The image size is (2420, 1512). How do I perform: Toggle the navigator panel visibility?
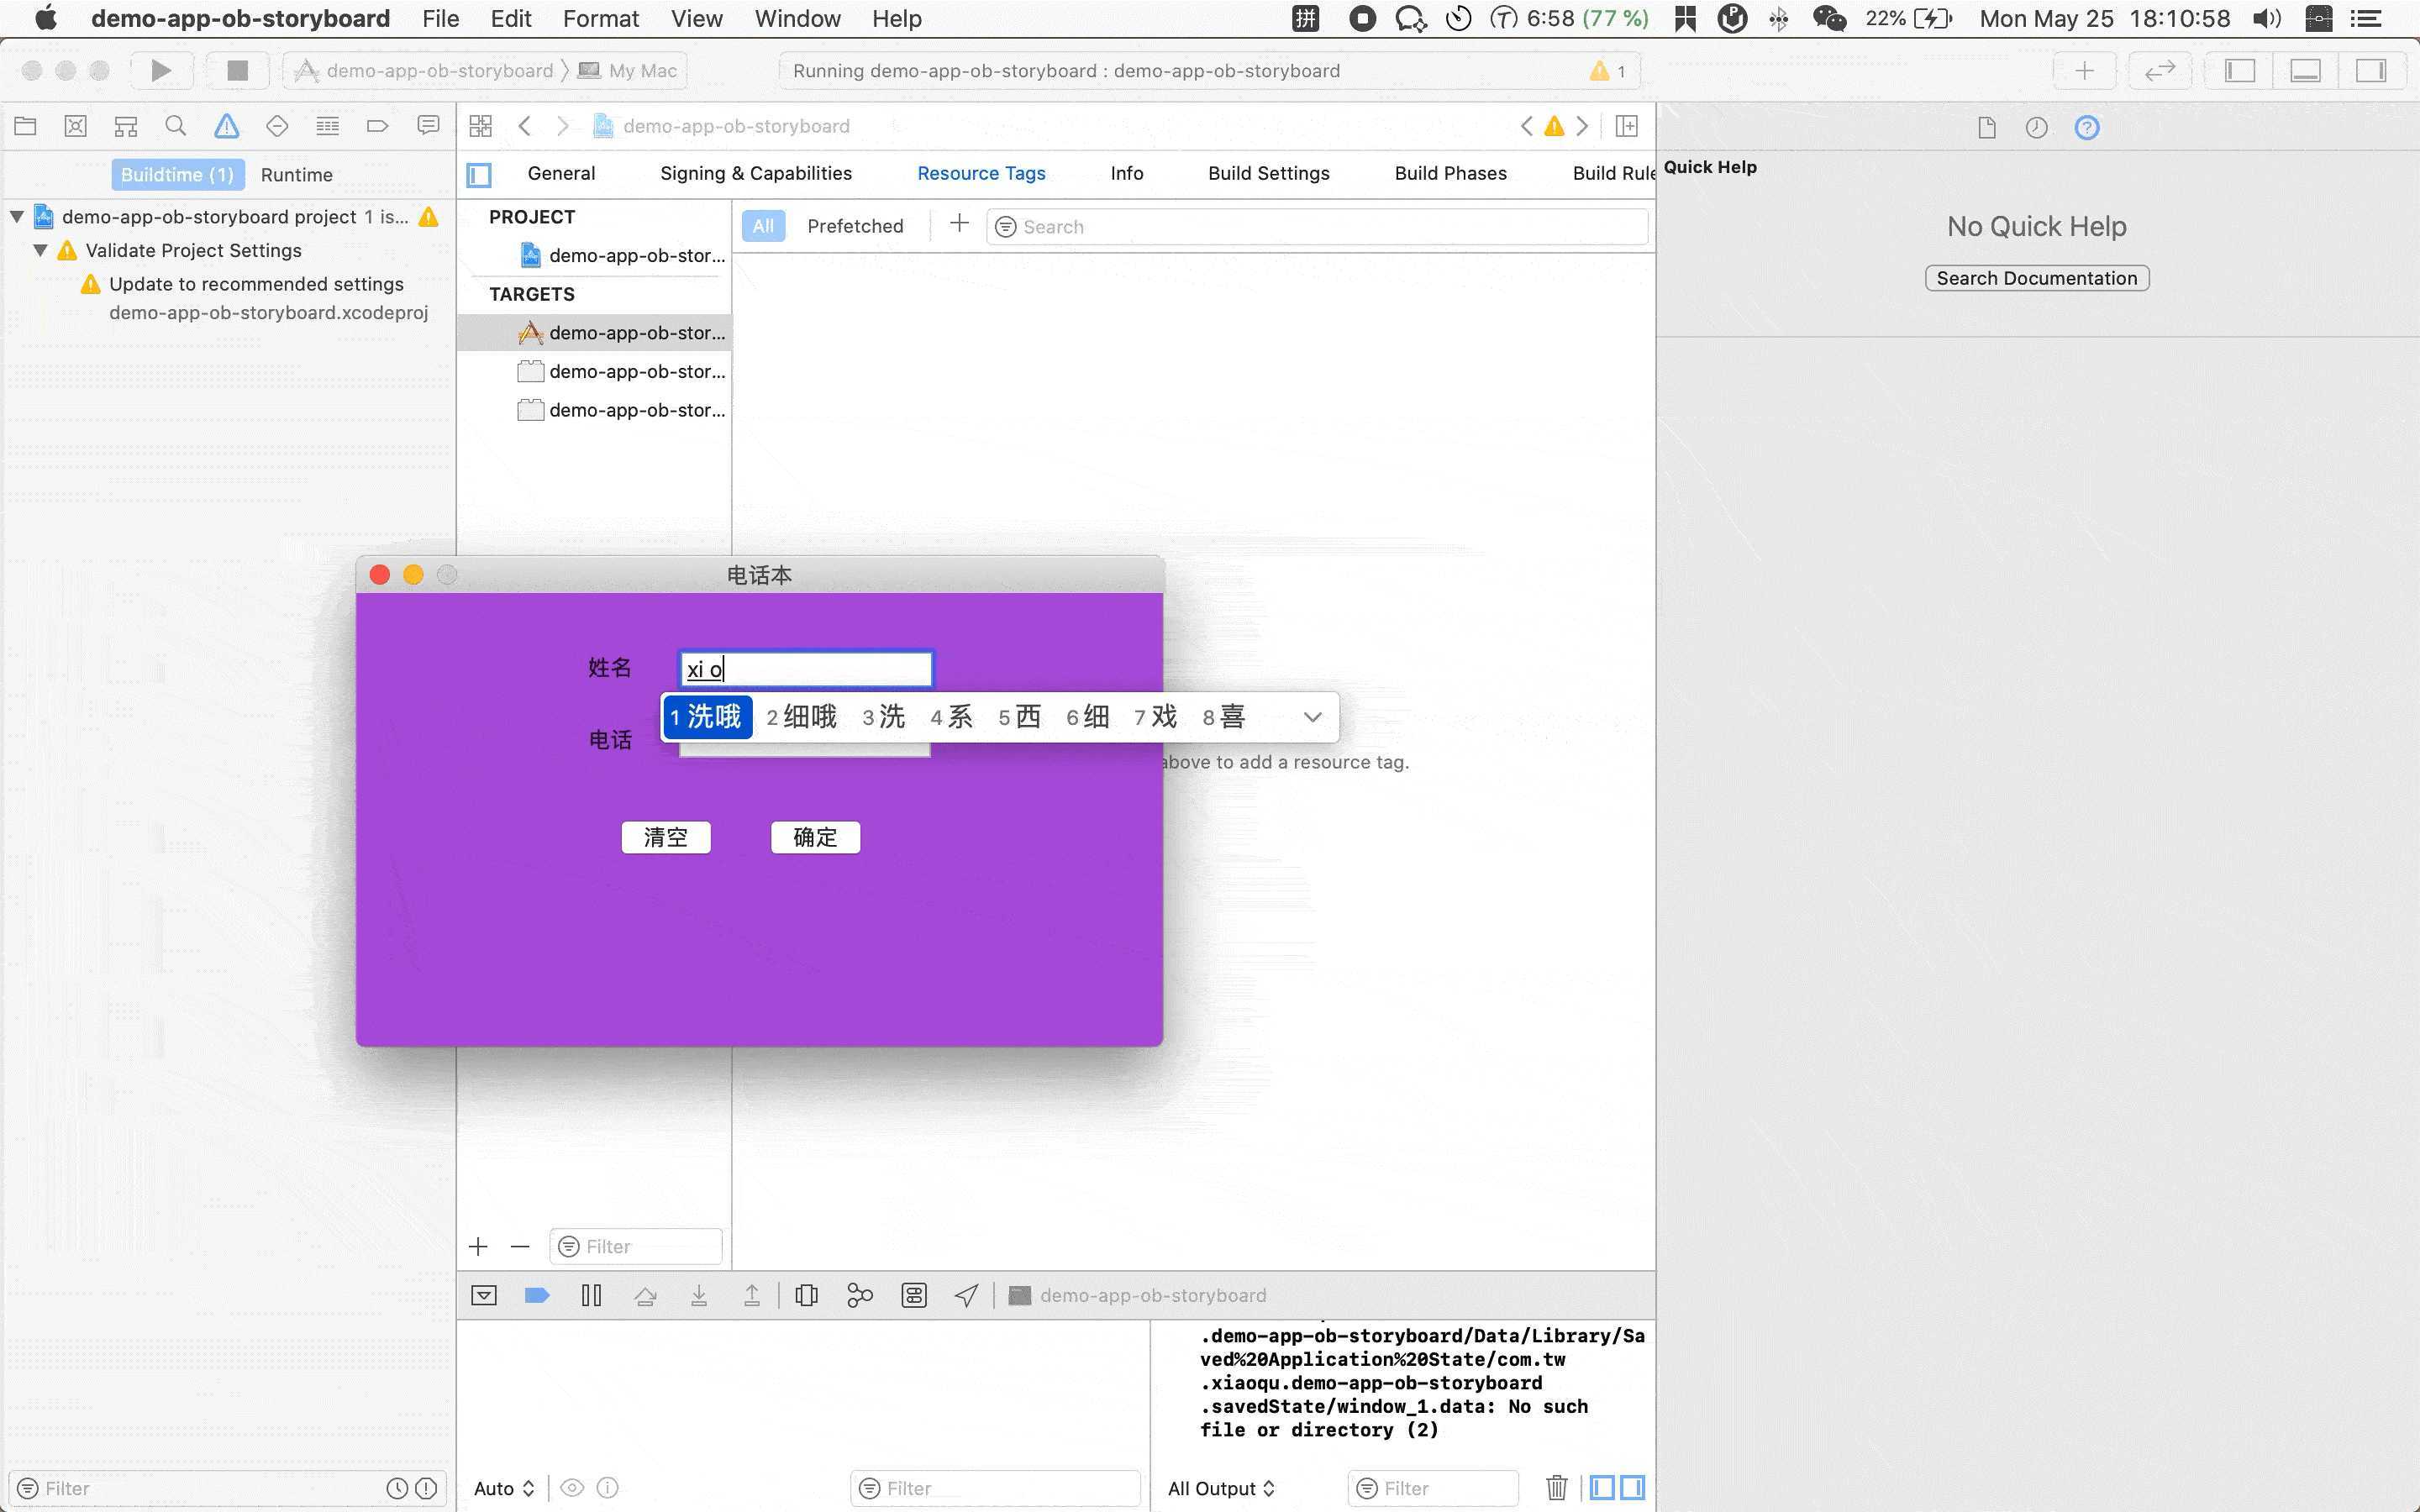pyautogui.click(x=2240, y=70)
